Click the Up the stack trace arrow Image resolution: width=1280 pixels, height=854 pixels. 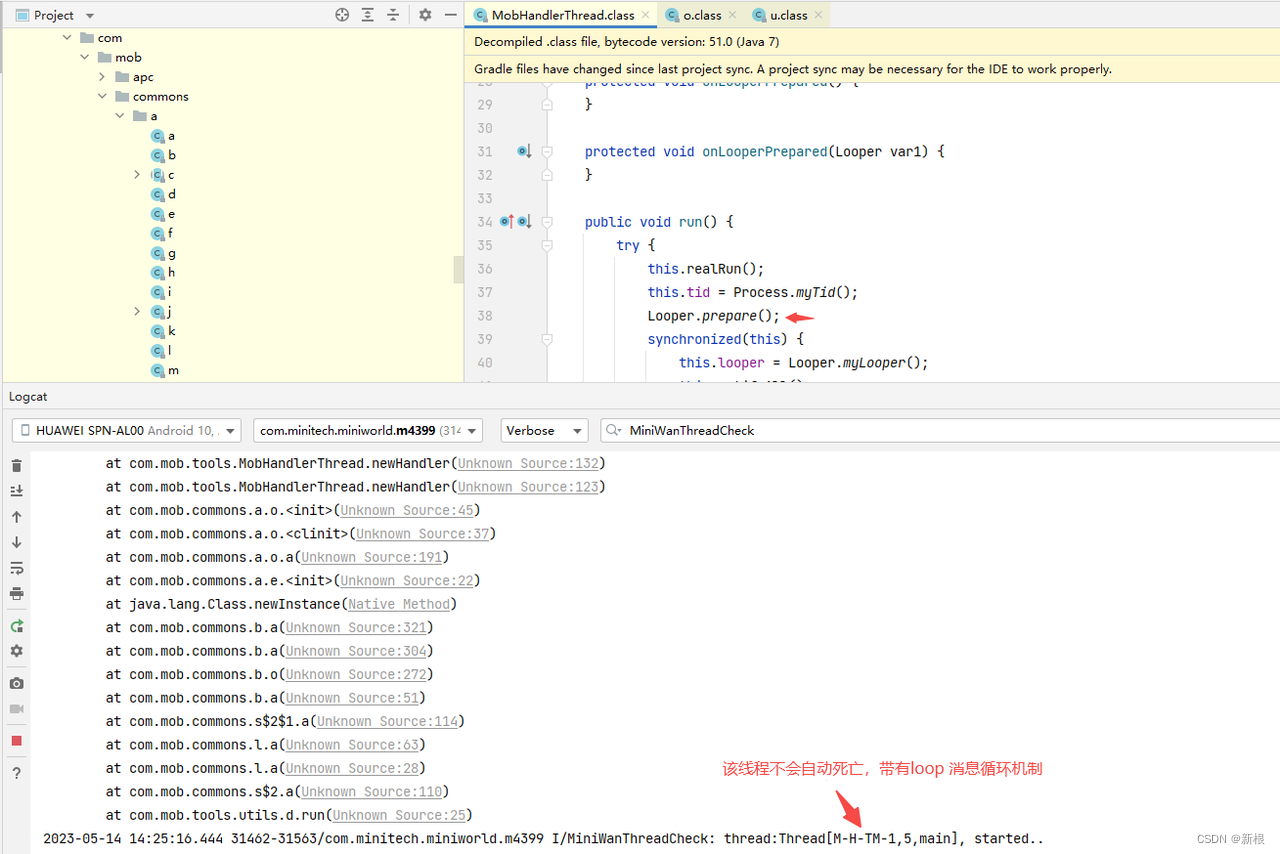point(16,517)
